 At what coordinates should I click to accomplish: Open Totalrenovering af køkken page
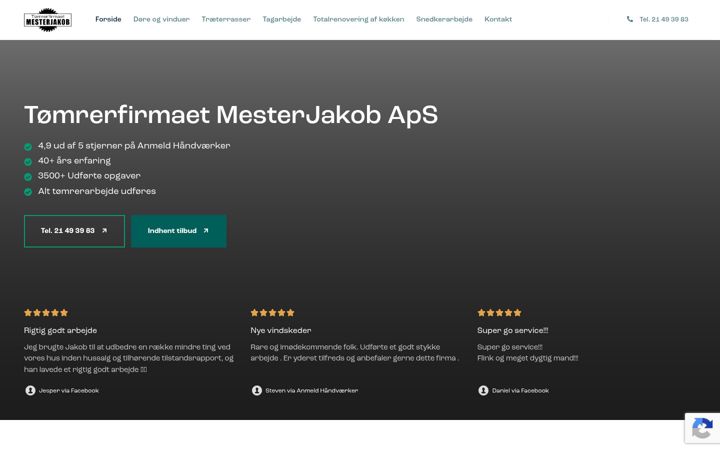point(359,19)
